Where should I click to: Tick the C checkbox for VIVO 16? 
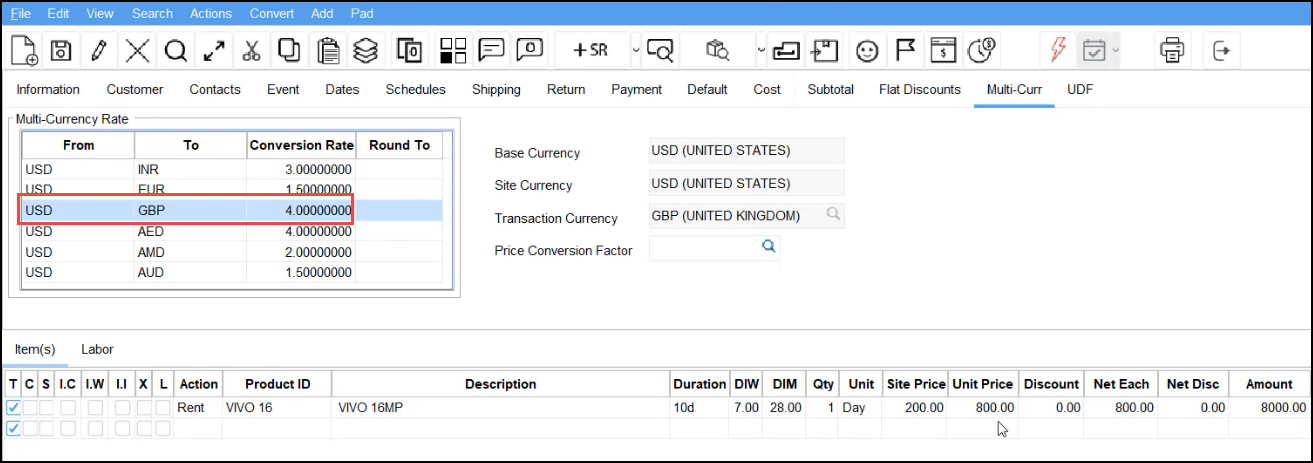(29, 408)
